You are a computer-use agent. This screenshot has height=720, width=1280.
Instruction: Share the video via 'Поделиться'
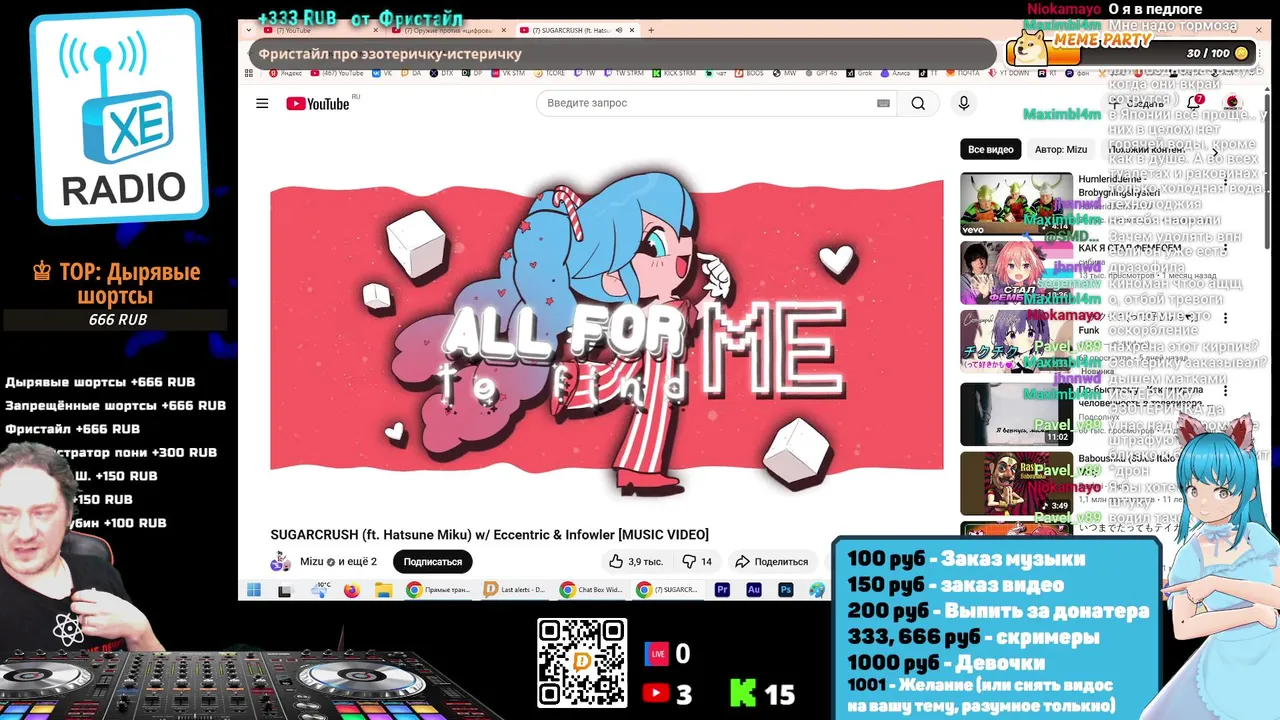click(771, 562)
